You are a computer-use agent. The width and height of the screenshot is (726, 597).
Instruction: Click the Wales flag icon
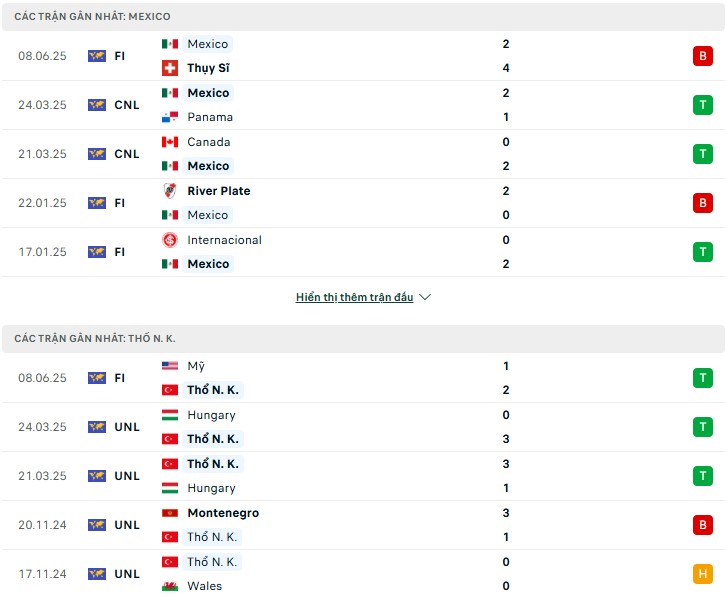click(170, 586)
